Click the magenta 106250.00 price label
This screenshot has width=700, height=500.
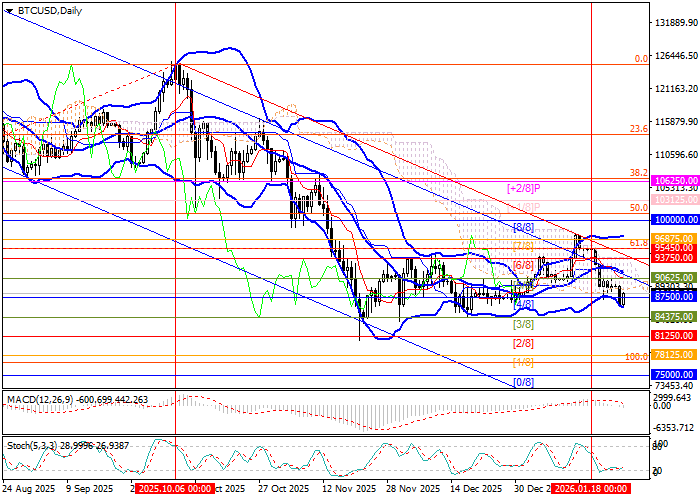click(x=673, y=179)
